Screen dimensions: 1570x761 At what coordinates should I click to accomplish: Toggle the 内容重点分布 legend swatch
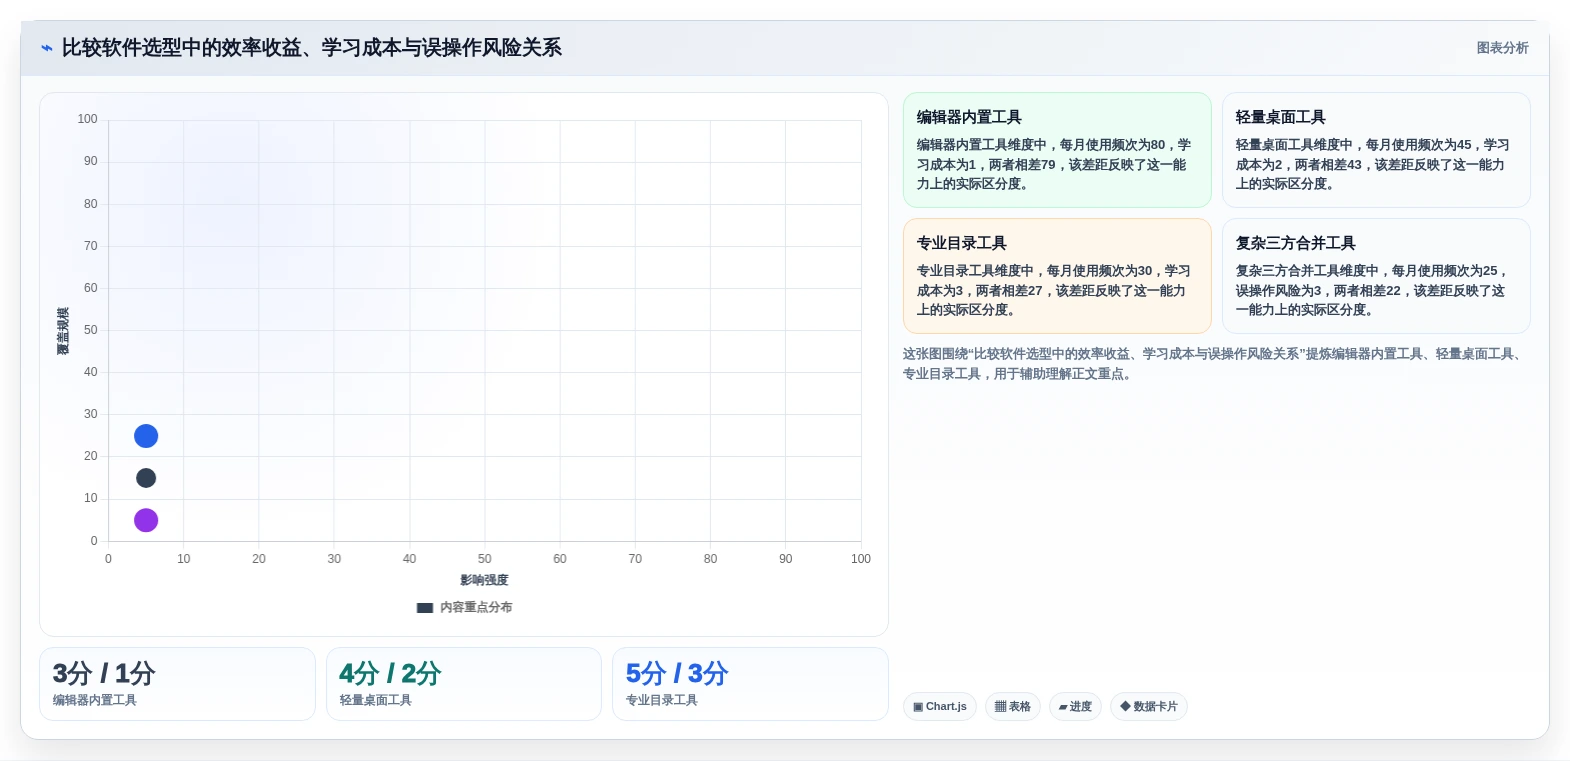click(425, 608)
